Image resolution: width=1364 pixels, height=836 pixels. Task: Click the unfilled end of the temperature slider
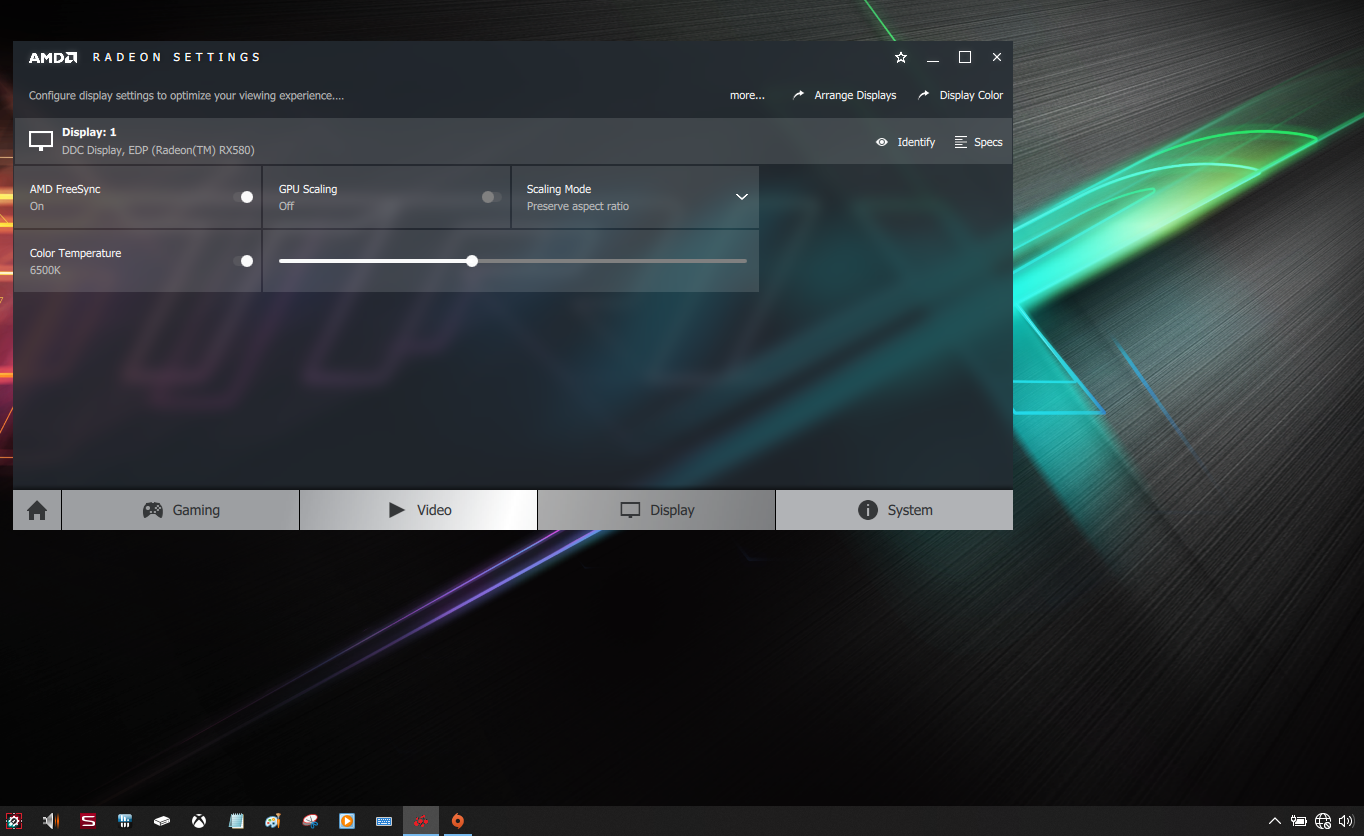[x=745, y=261]
